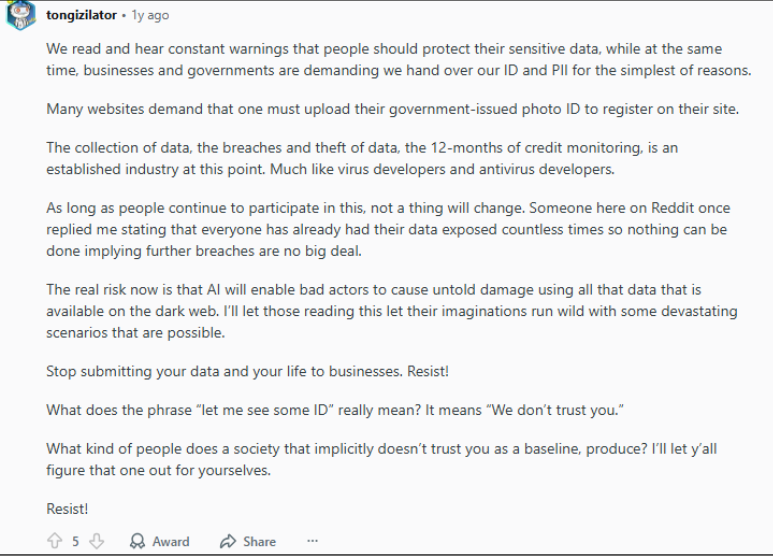Click the final standalone "Resist!" line

tap(67, 508)
